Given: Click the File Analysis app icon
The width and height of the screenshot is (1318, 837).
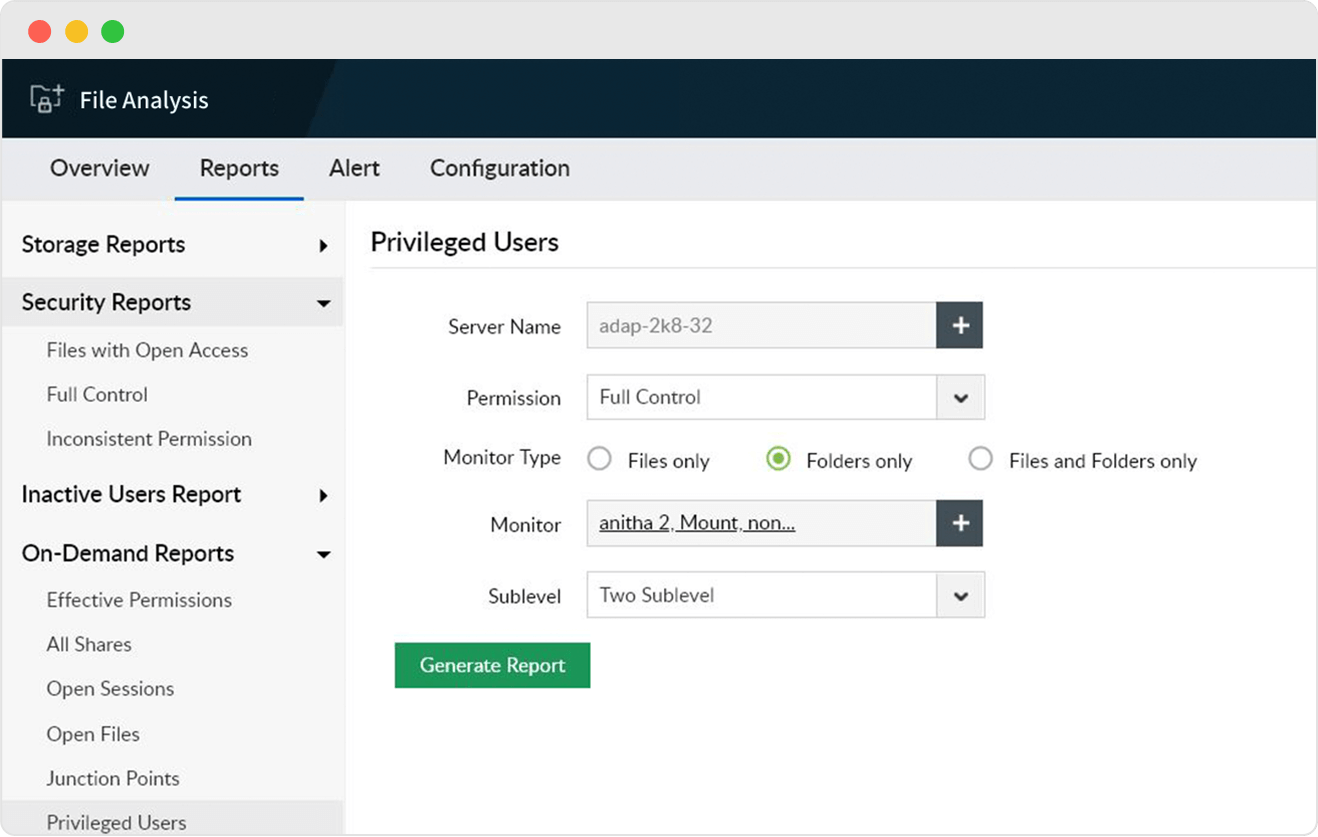Looking at the screenshot, I should 45,99.
